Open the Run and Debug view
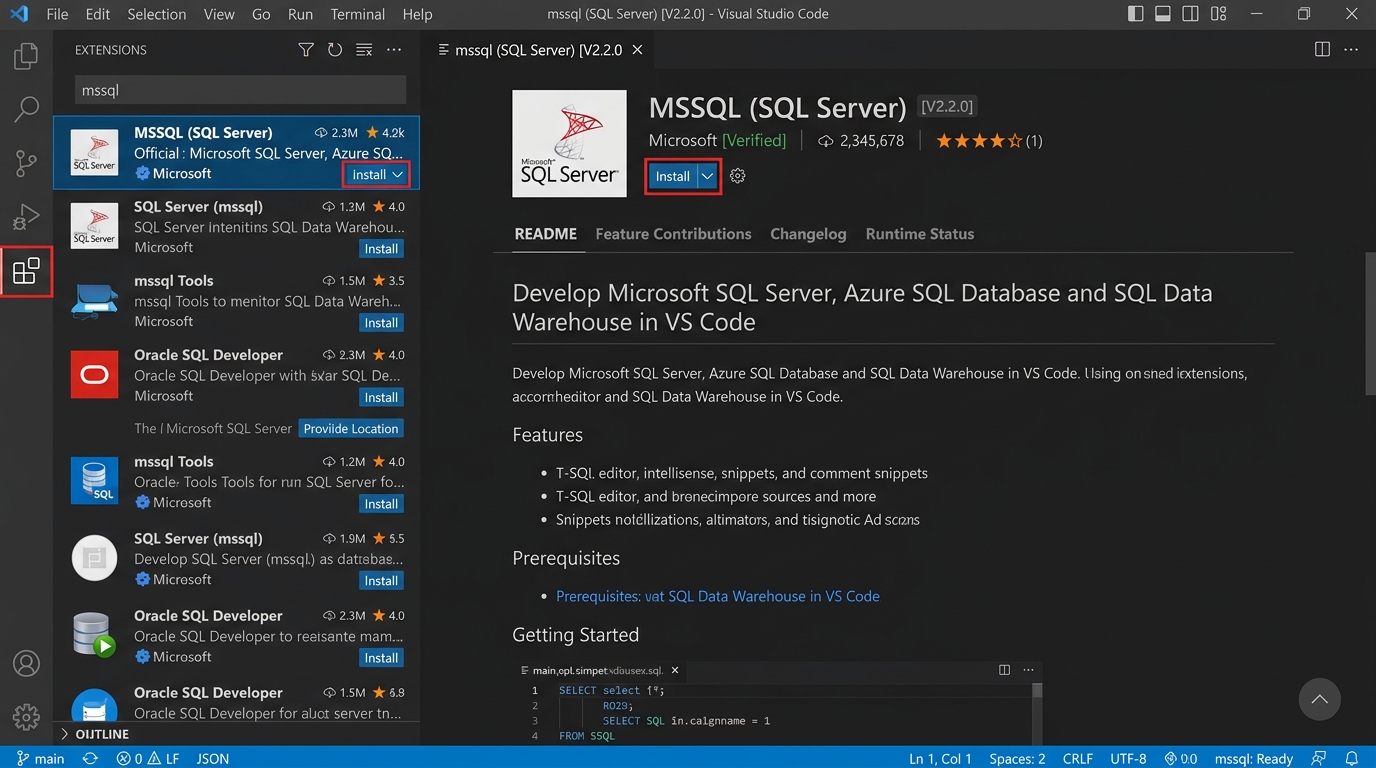 point(26,216)
